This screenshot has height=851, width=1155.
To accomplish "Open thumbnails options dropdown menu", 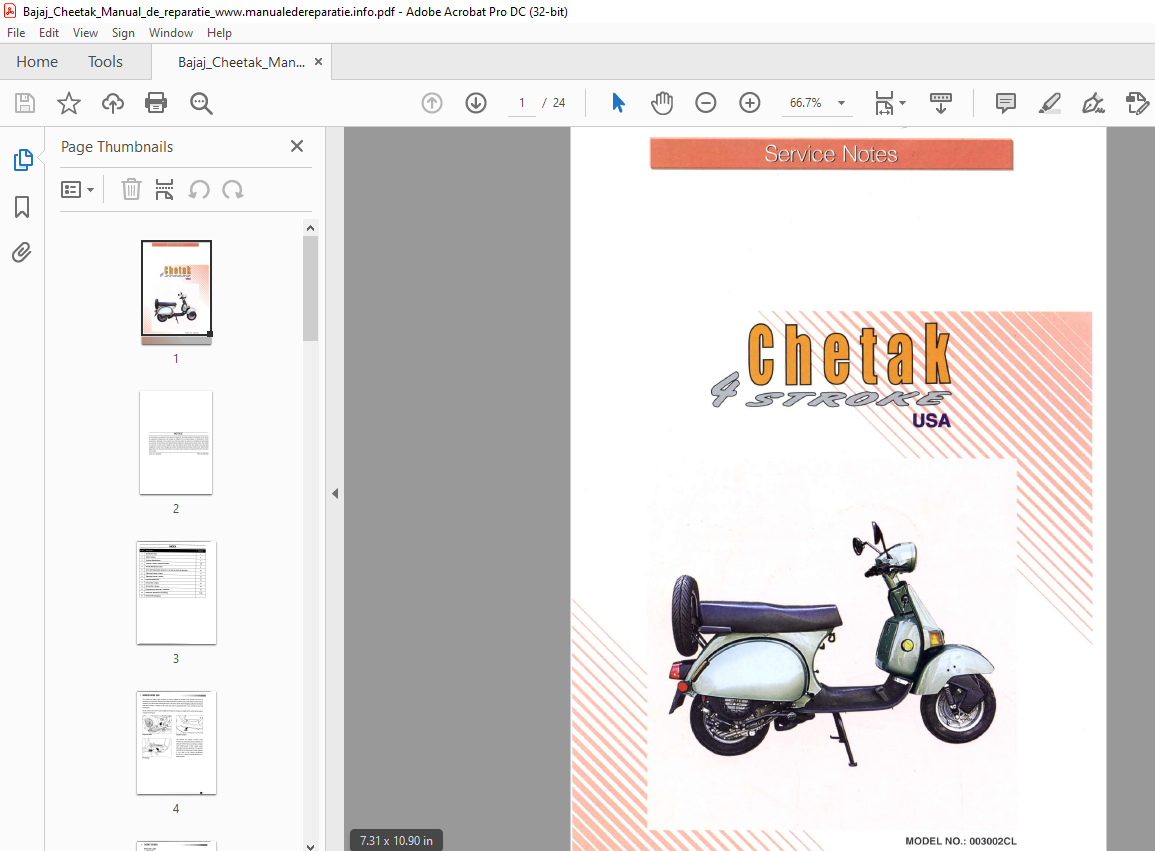I will (x=77, y=190).
